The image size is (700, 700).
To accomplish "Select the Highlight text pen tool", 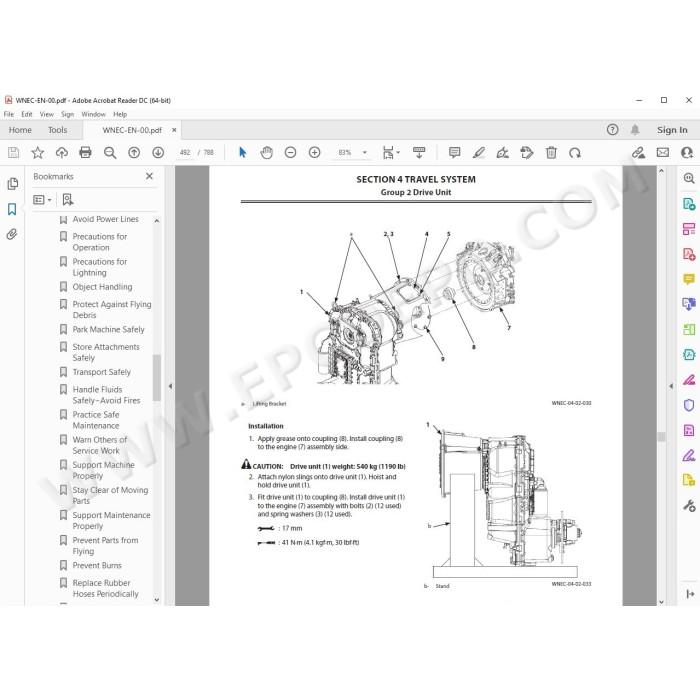I will coord(479,153).
